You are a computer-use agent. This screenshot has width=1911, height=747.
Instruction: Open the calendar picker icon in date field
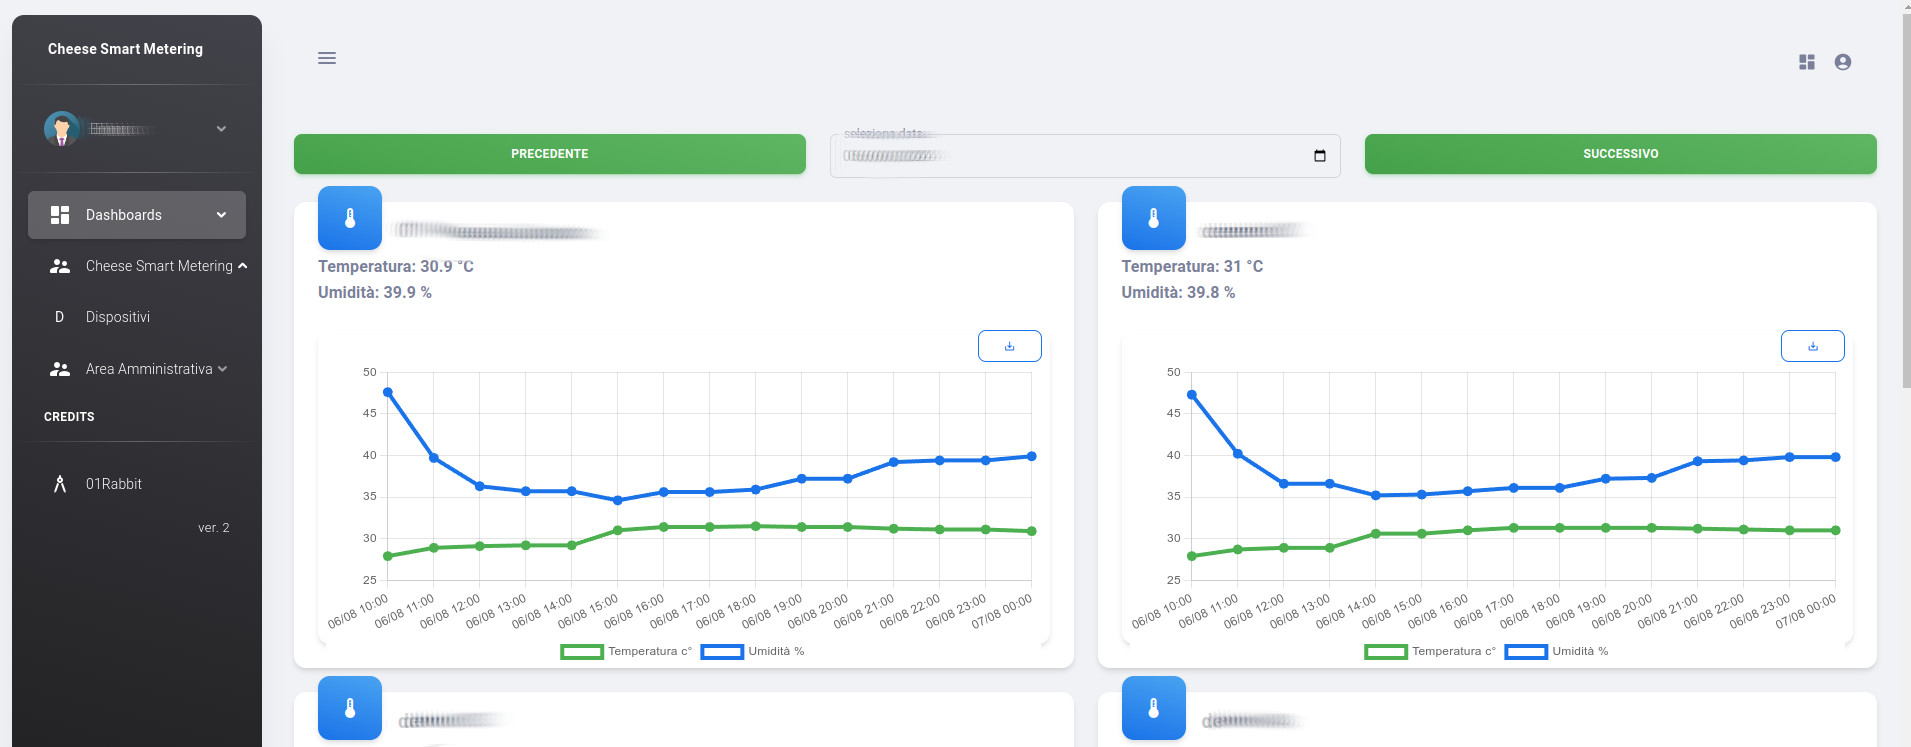click(x=1320, y=156)
